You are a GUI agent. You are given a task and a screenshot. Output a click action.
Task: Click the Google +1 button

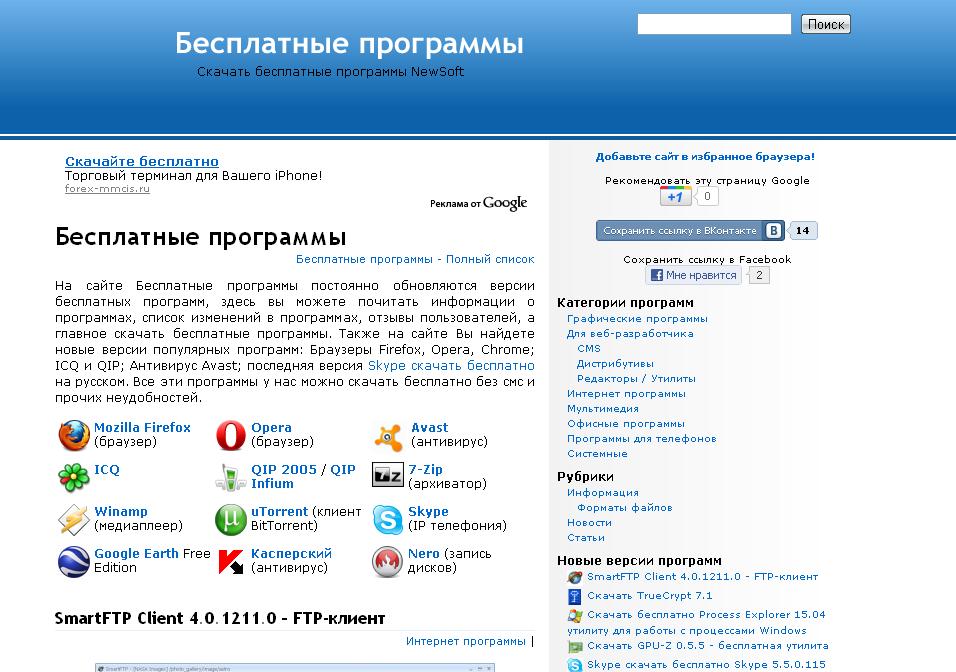tap(676, 196)
